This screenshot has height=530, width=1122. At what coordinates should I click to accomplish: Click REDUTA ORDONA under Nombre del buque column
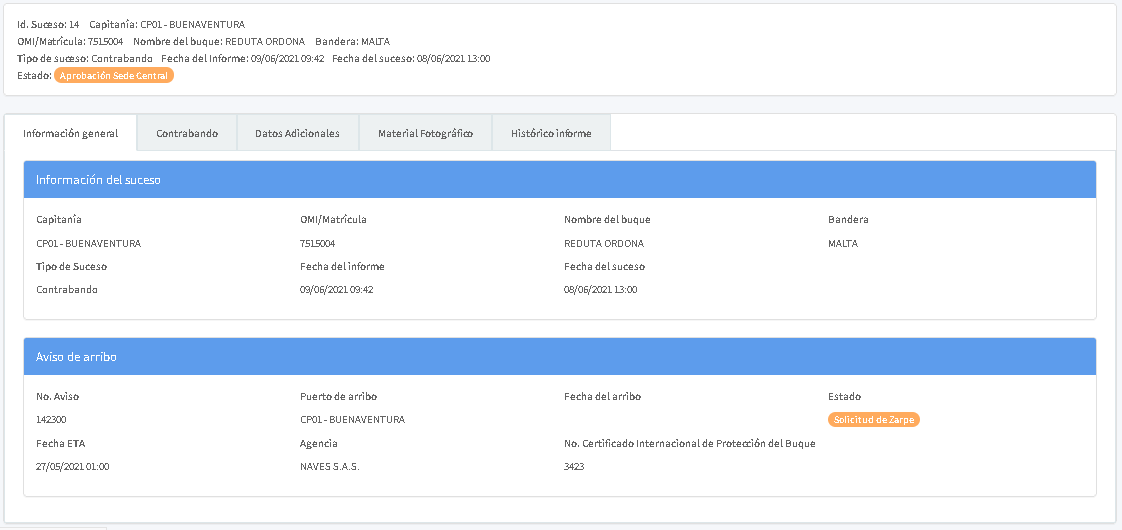(x=604, y=243)
